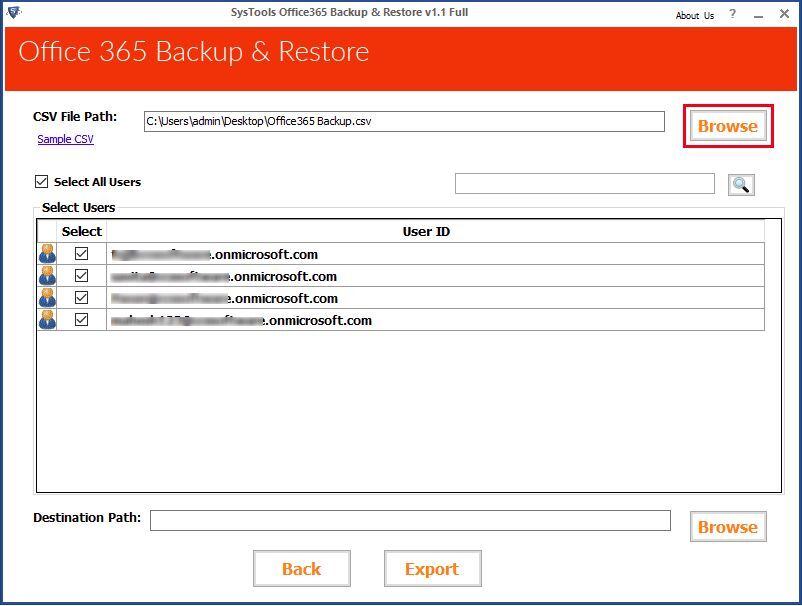Screen dimensions: 802x606
Task: Click the second user's avatar icon
Action: point(47,276)
